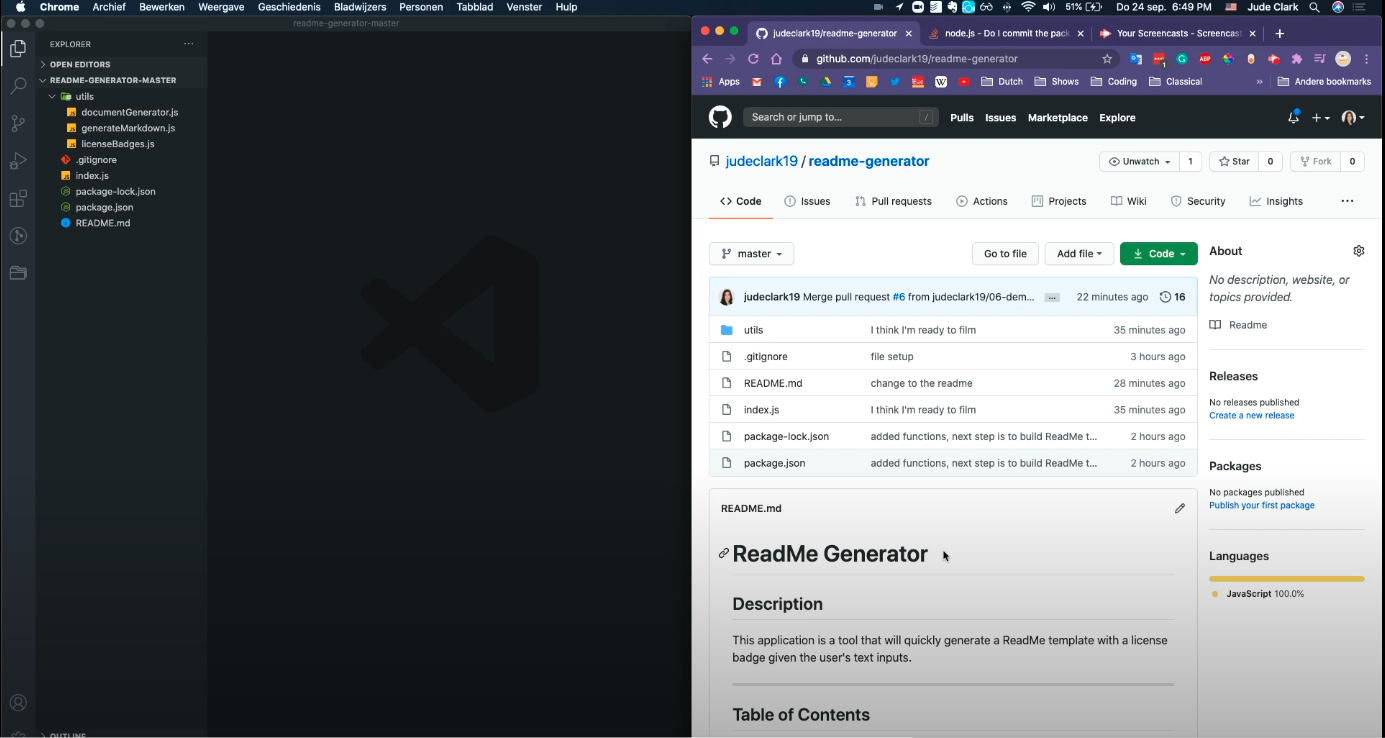Viewport: 1385px width, 738px height.
Task: Bookmark this page with the star icon
Action: point(1107,59)
